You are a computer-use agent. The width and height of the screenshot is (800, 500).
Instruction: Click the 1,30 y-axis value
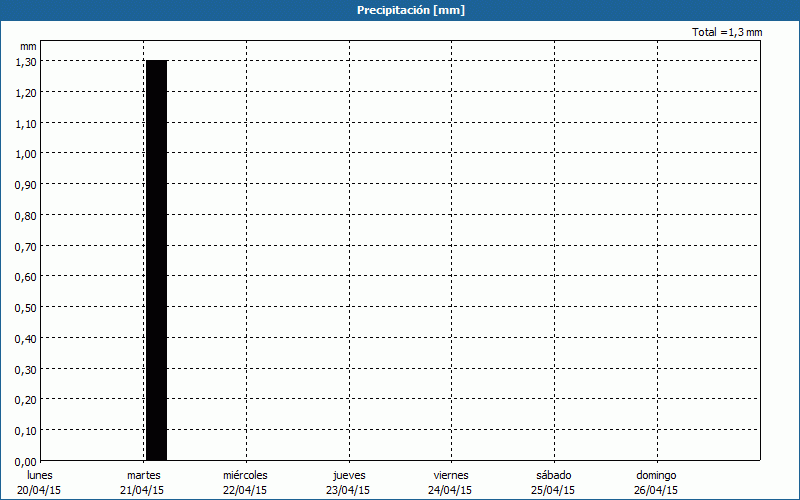(x=26, y=61)
